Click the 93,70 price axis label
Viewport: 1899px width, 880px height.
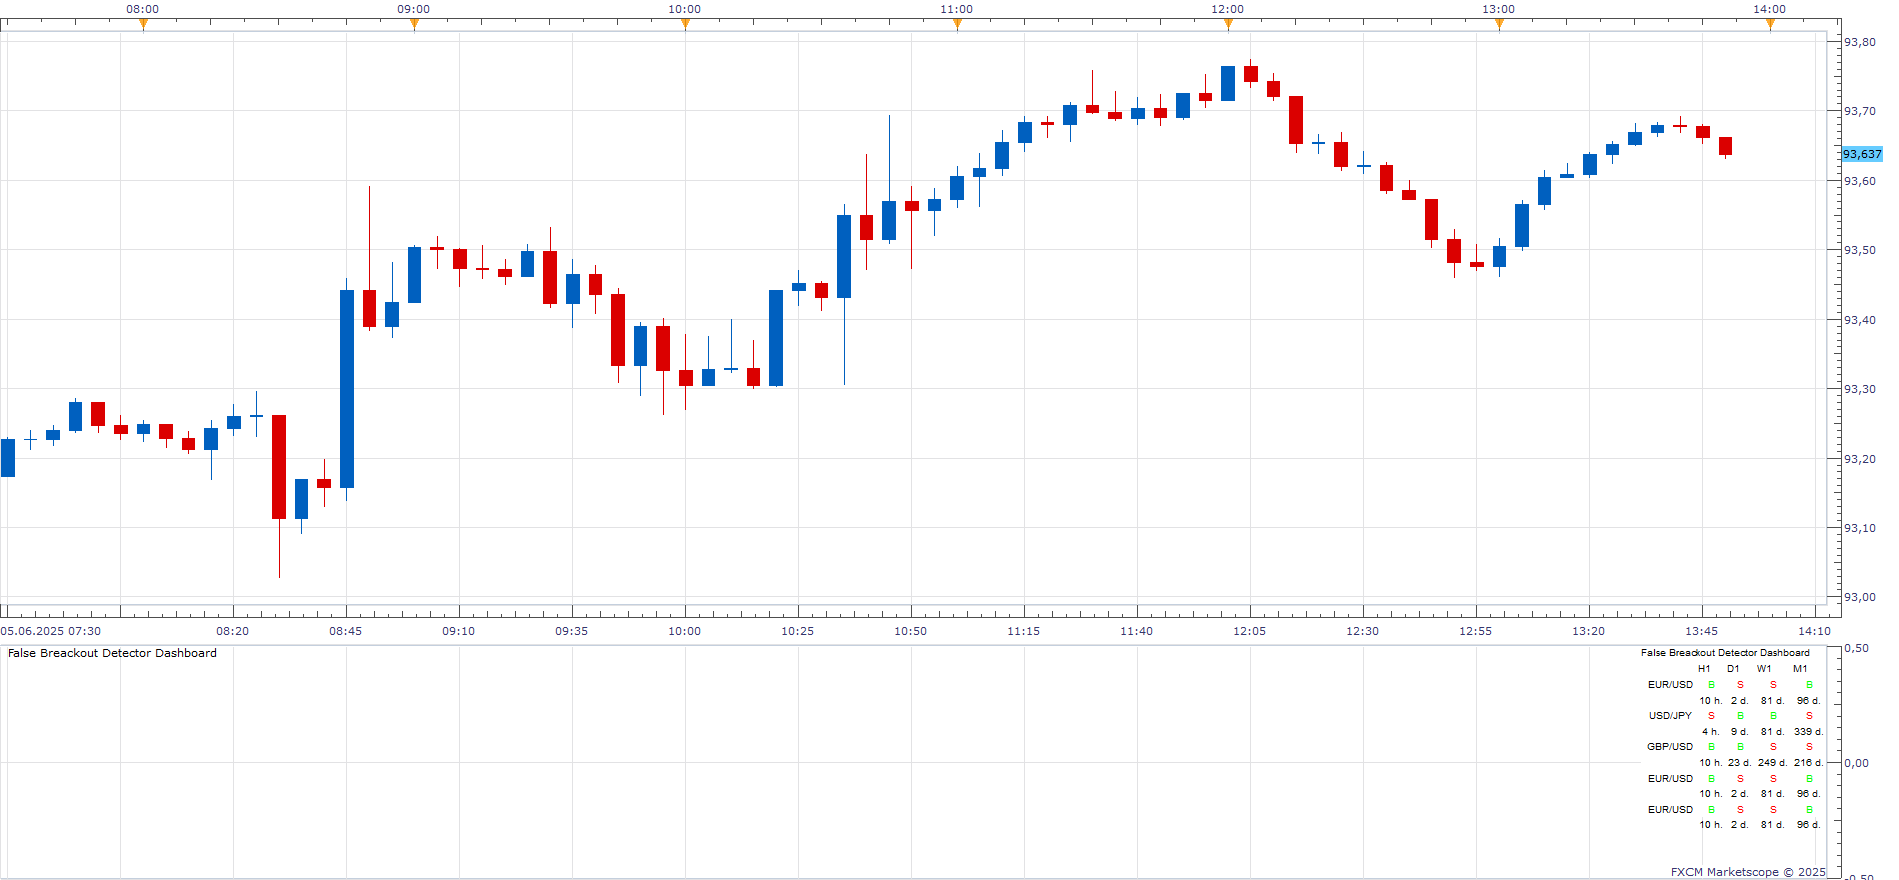pyautogui.click(x=1860, y=111)
